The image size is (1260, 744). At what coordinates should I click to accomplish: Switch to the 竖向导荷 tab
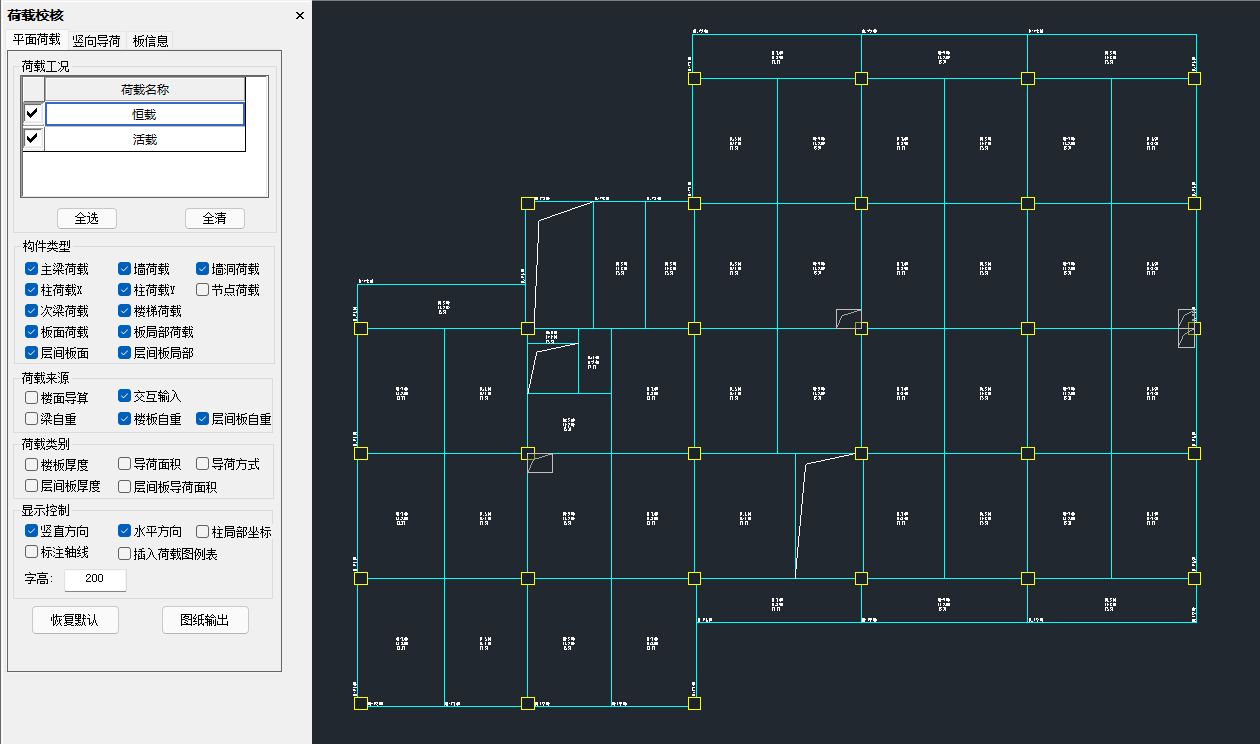[96, 41]
